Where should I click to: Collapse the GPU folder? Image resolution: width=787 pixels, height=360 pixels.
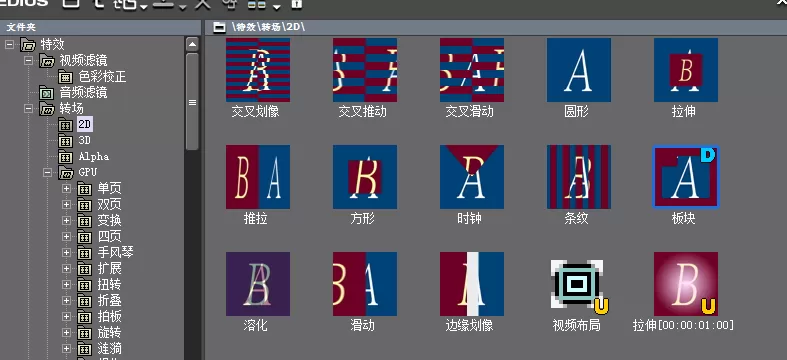coord(48,172)
